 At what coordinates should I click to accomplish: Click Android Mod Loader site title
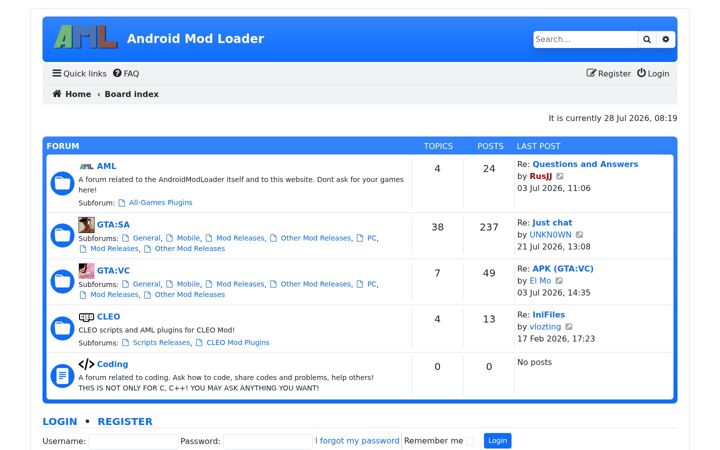click(195, 39)
